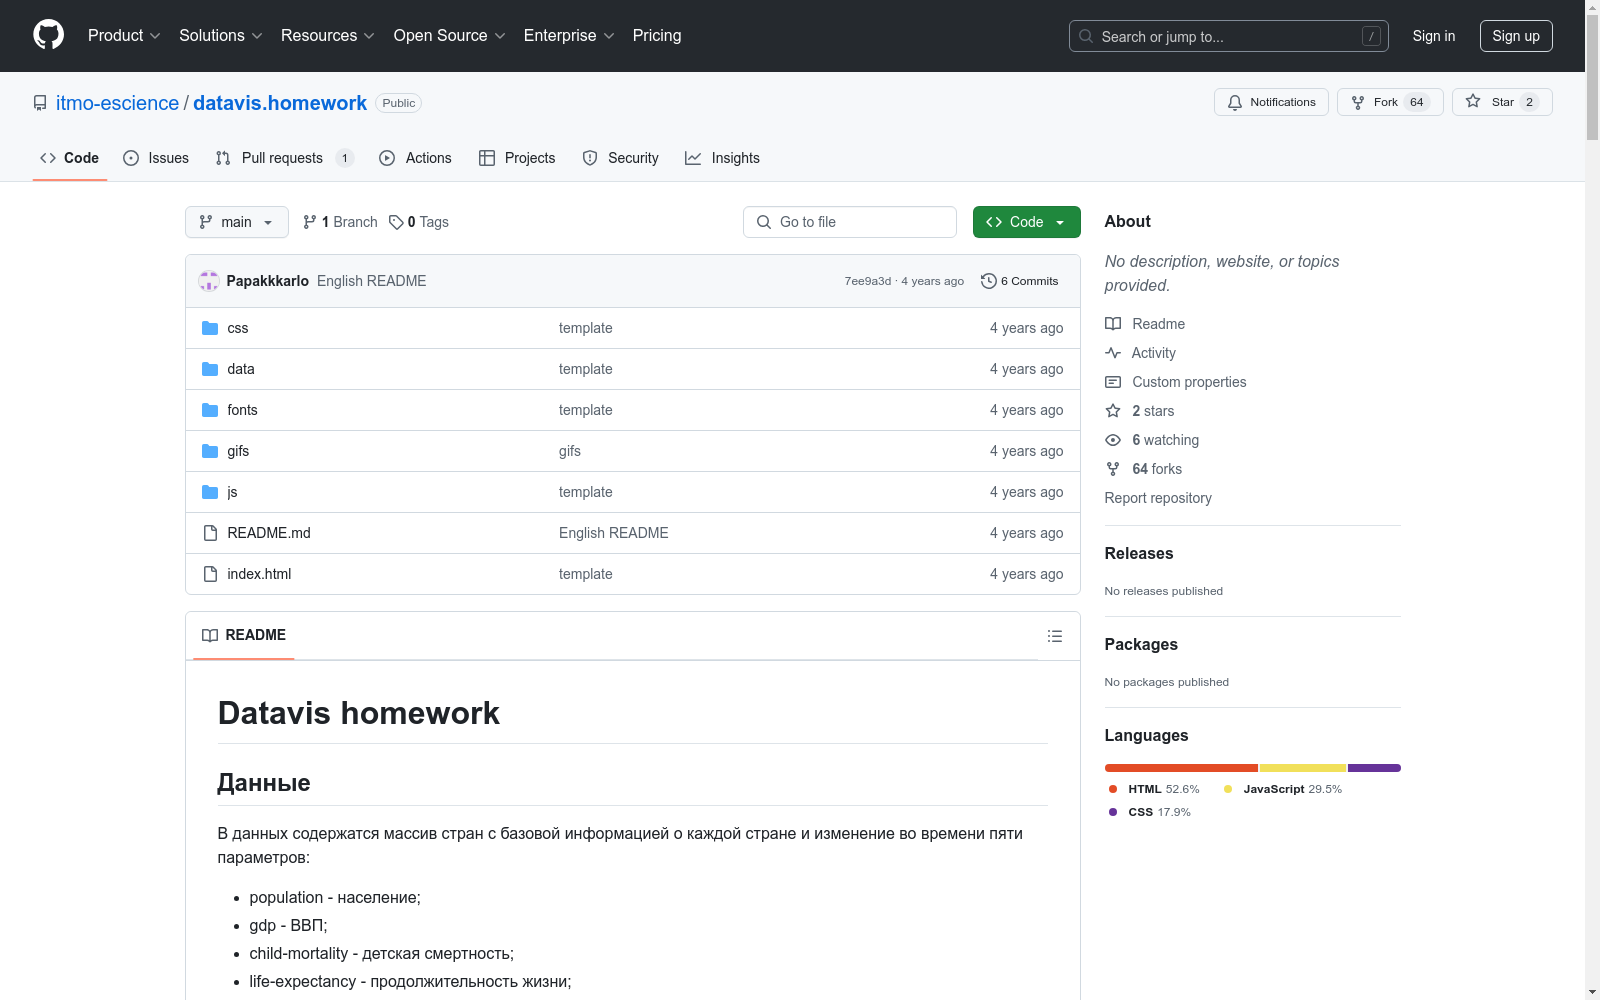Screen dimensions: 1600x1000
Task: Click the star icon beside 2 stars
Action: coord(1113,411)
